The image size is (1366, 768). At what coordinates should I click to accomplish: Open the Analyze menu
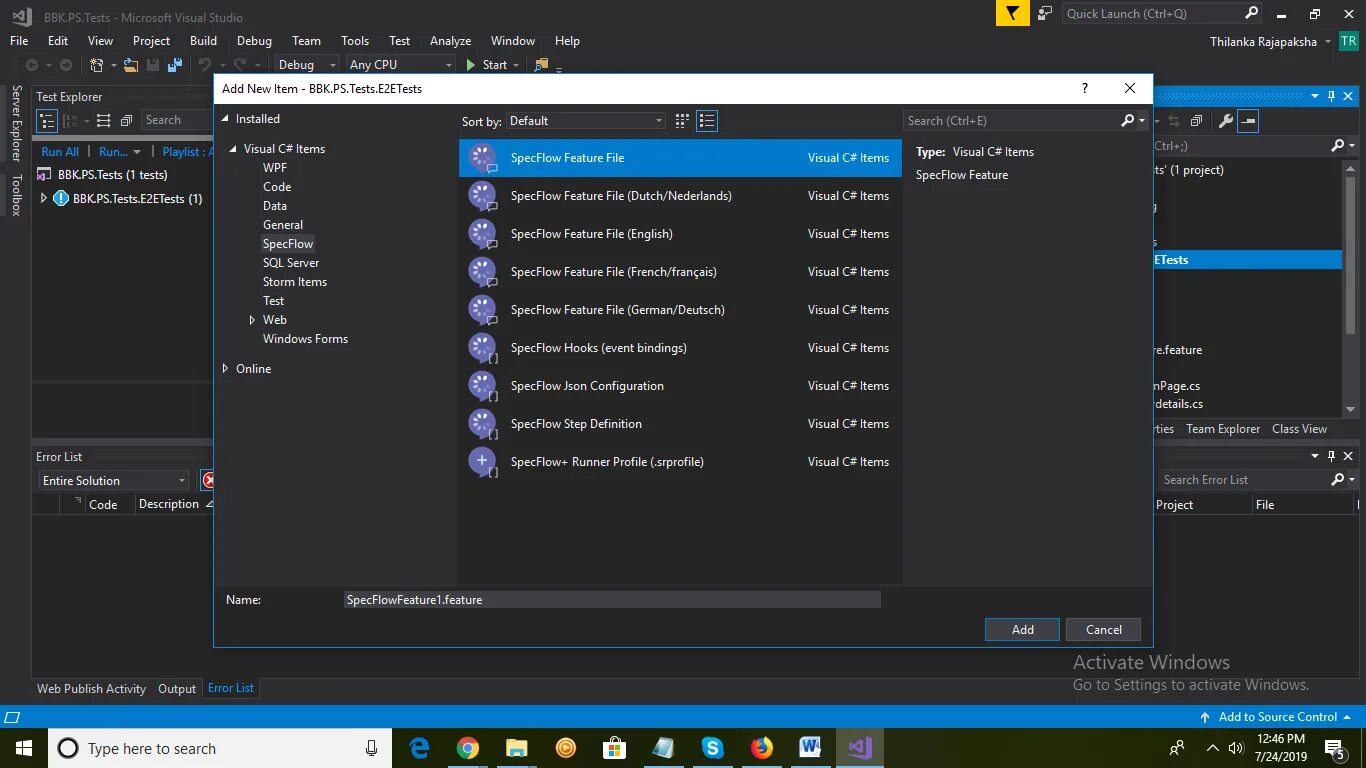pos(450,41)
